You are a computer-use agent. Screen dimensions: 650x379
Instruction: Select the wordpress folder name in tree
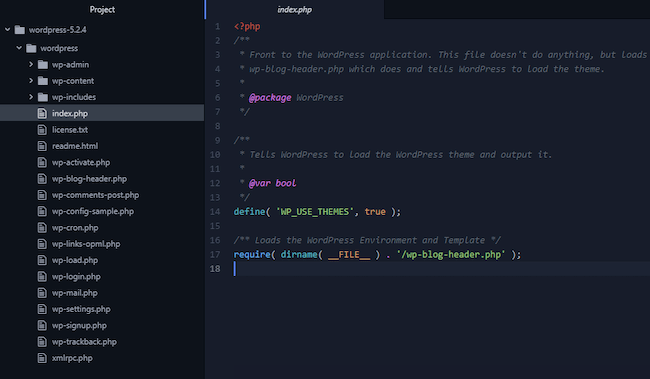[x=59, y=49]
